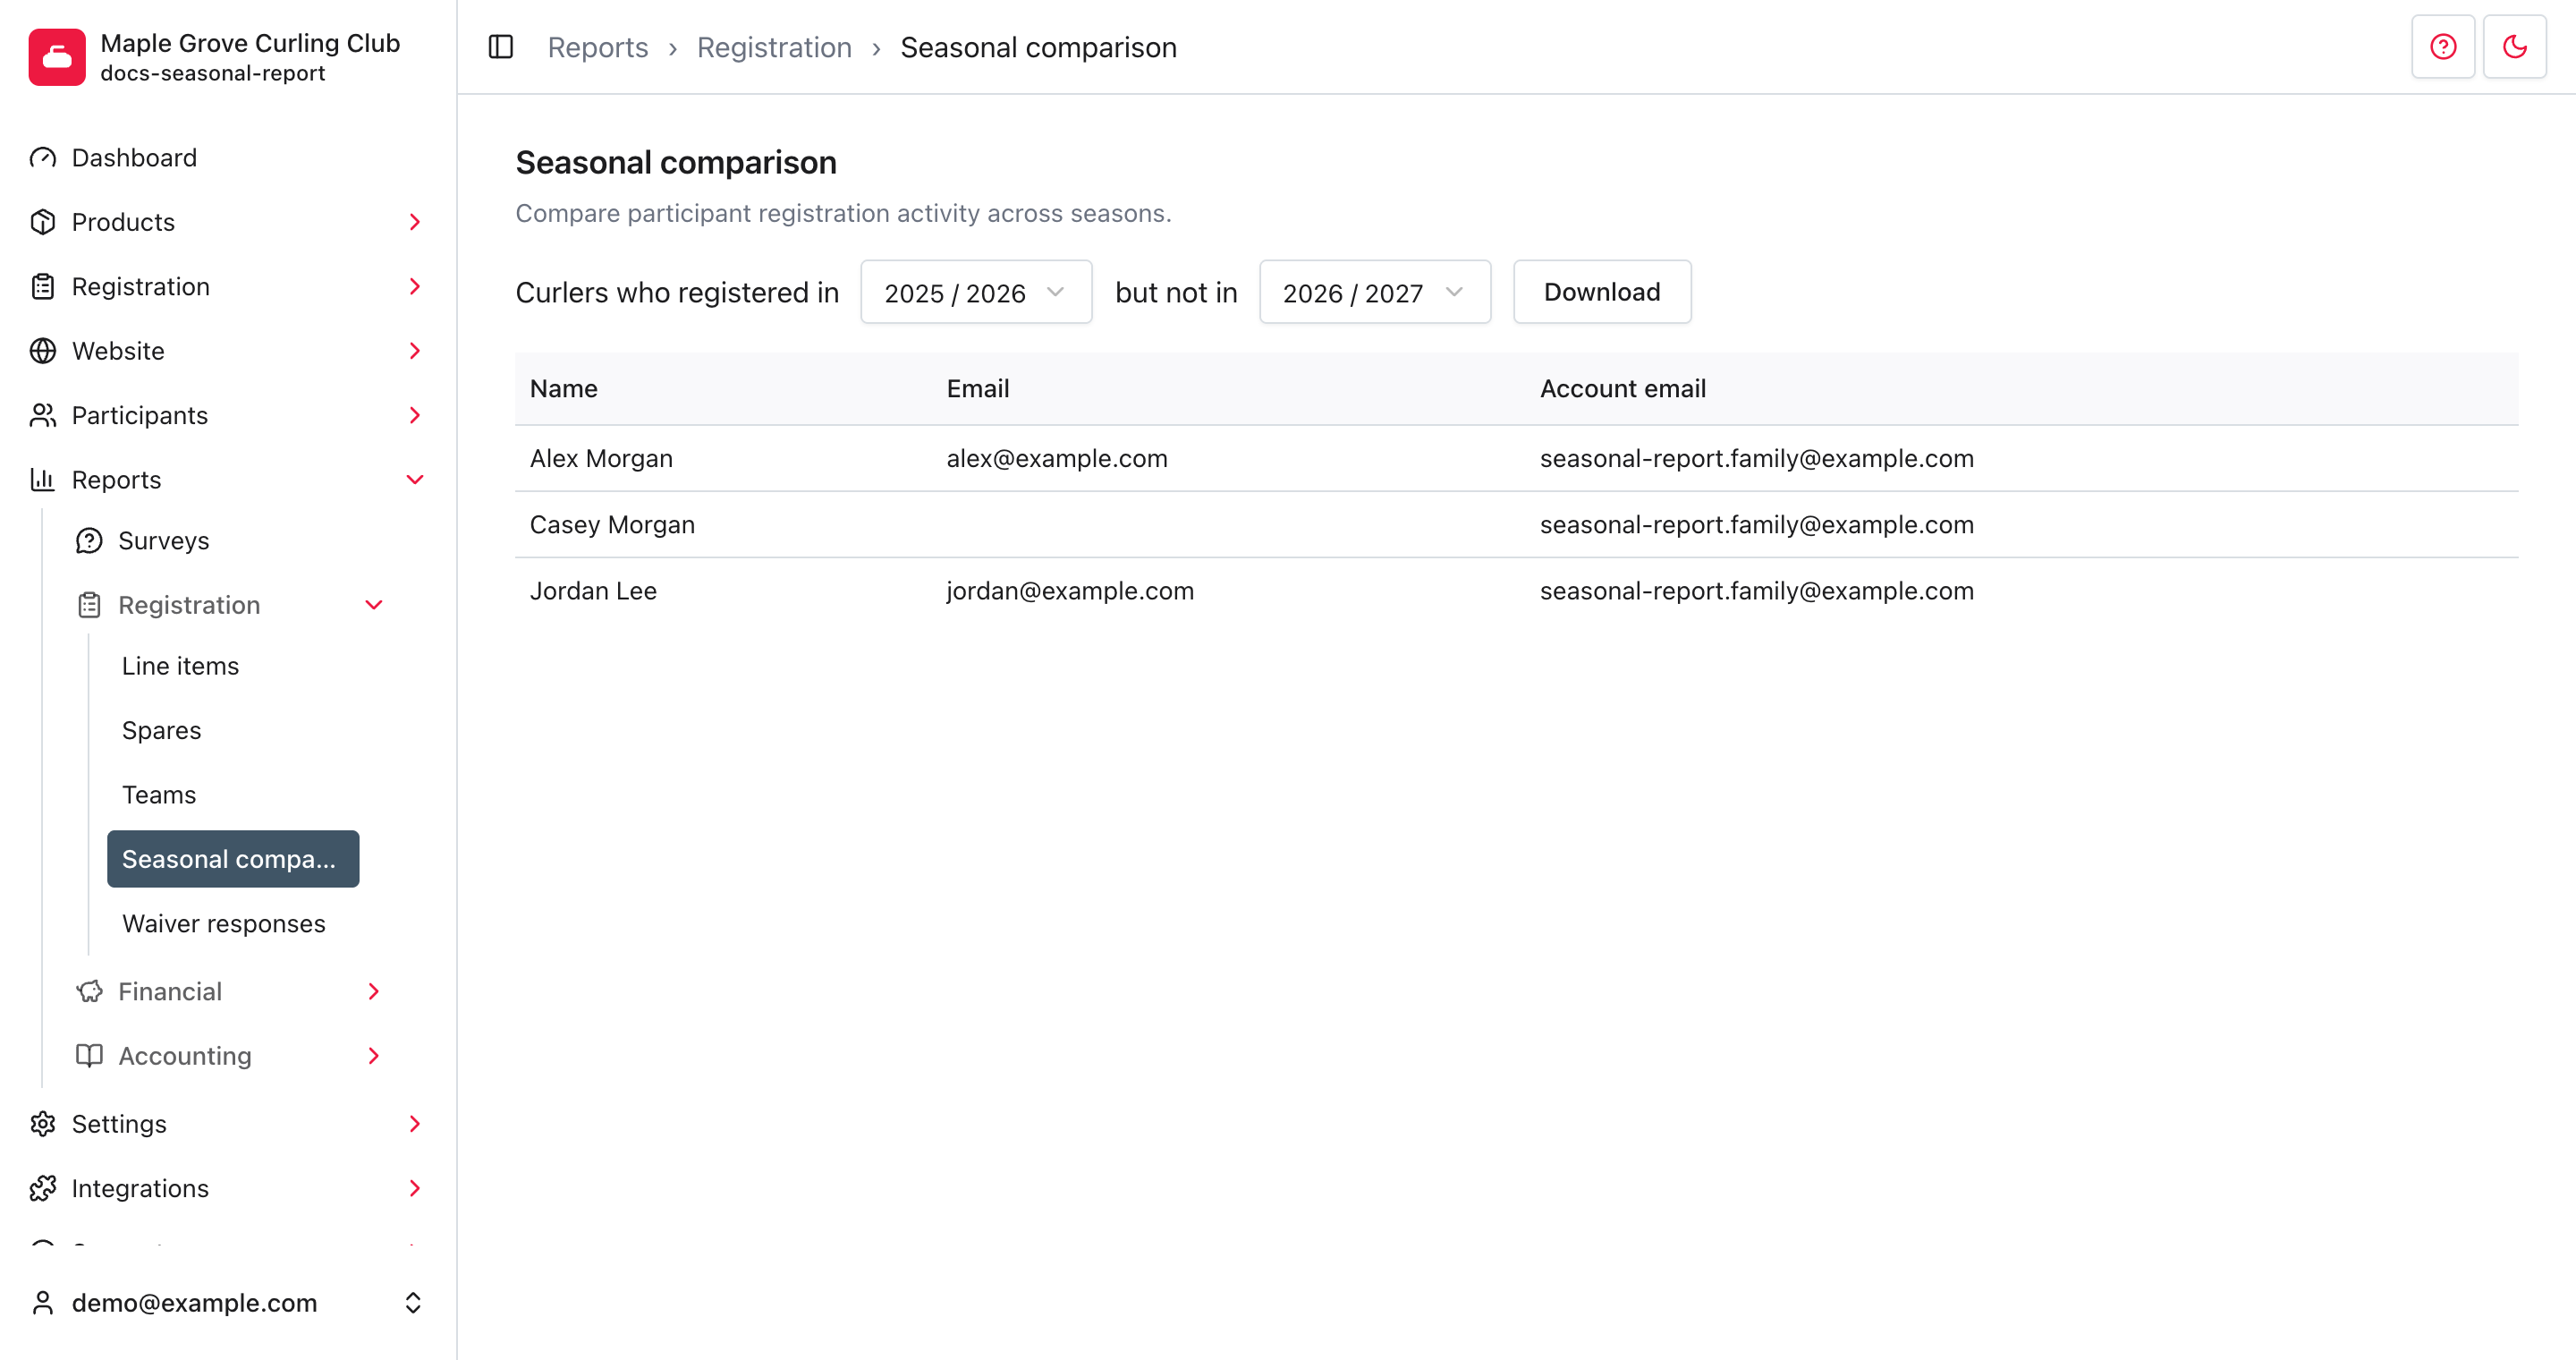The height and width of the screenshot is (1360, 2576).
Task: Expand the Financial reports chevron
Action: pos(374,991)
